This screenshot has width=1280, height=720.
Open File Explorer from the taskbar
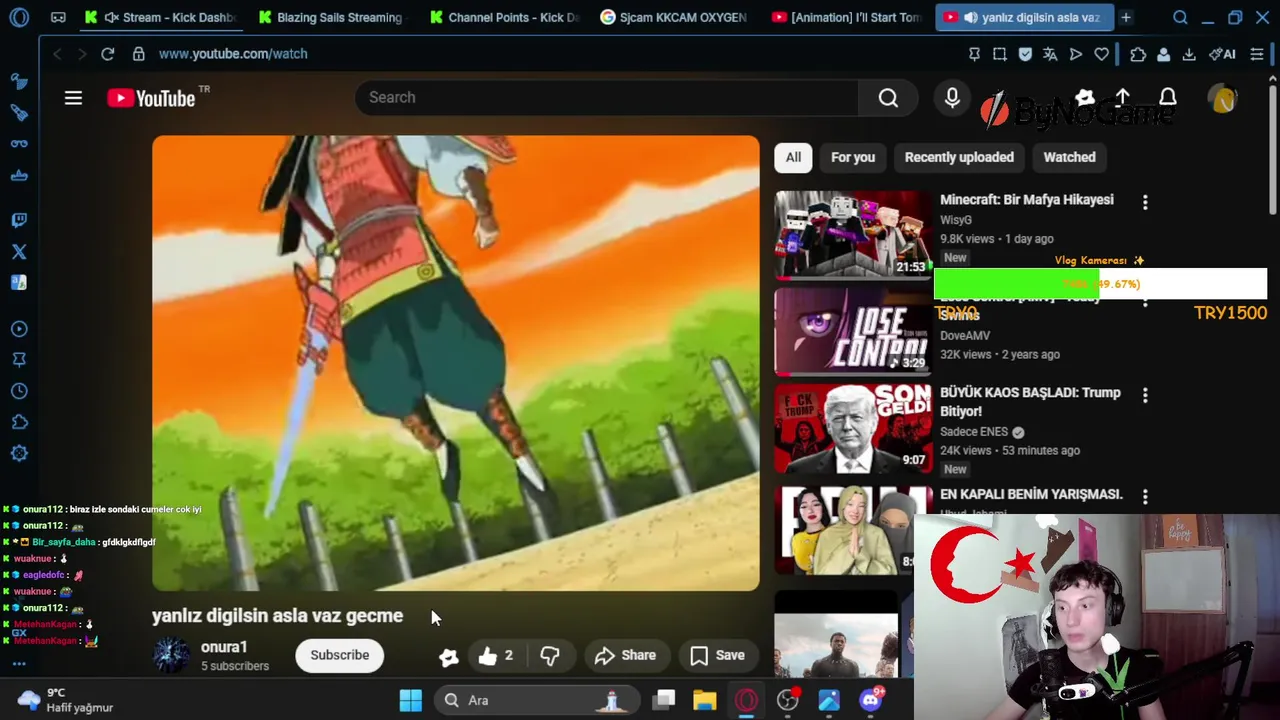coord(705,700)
